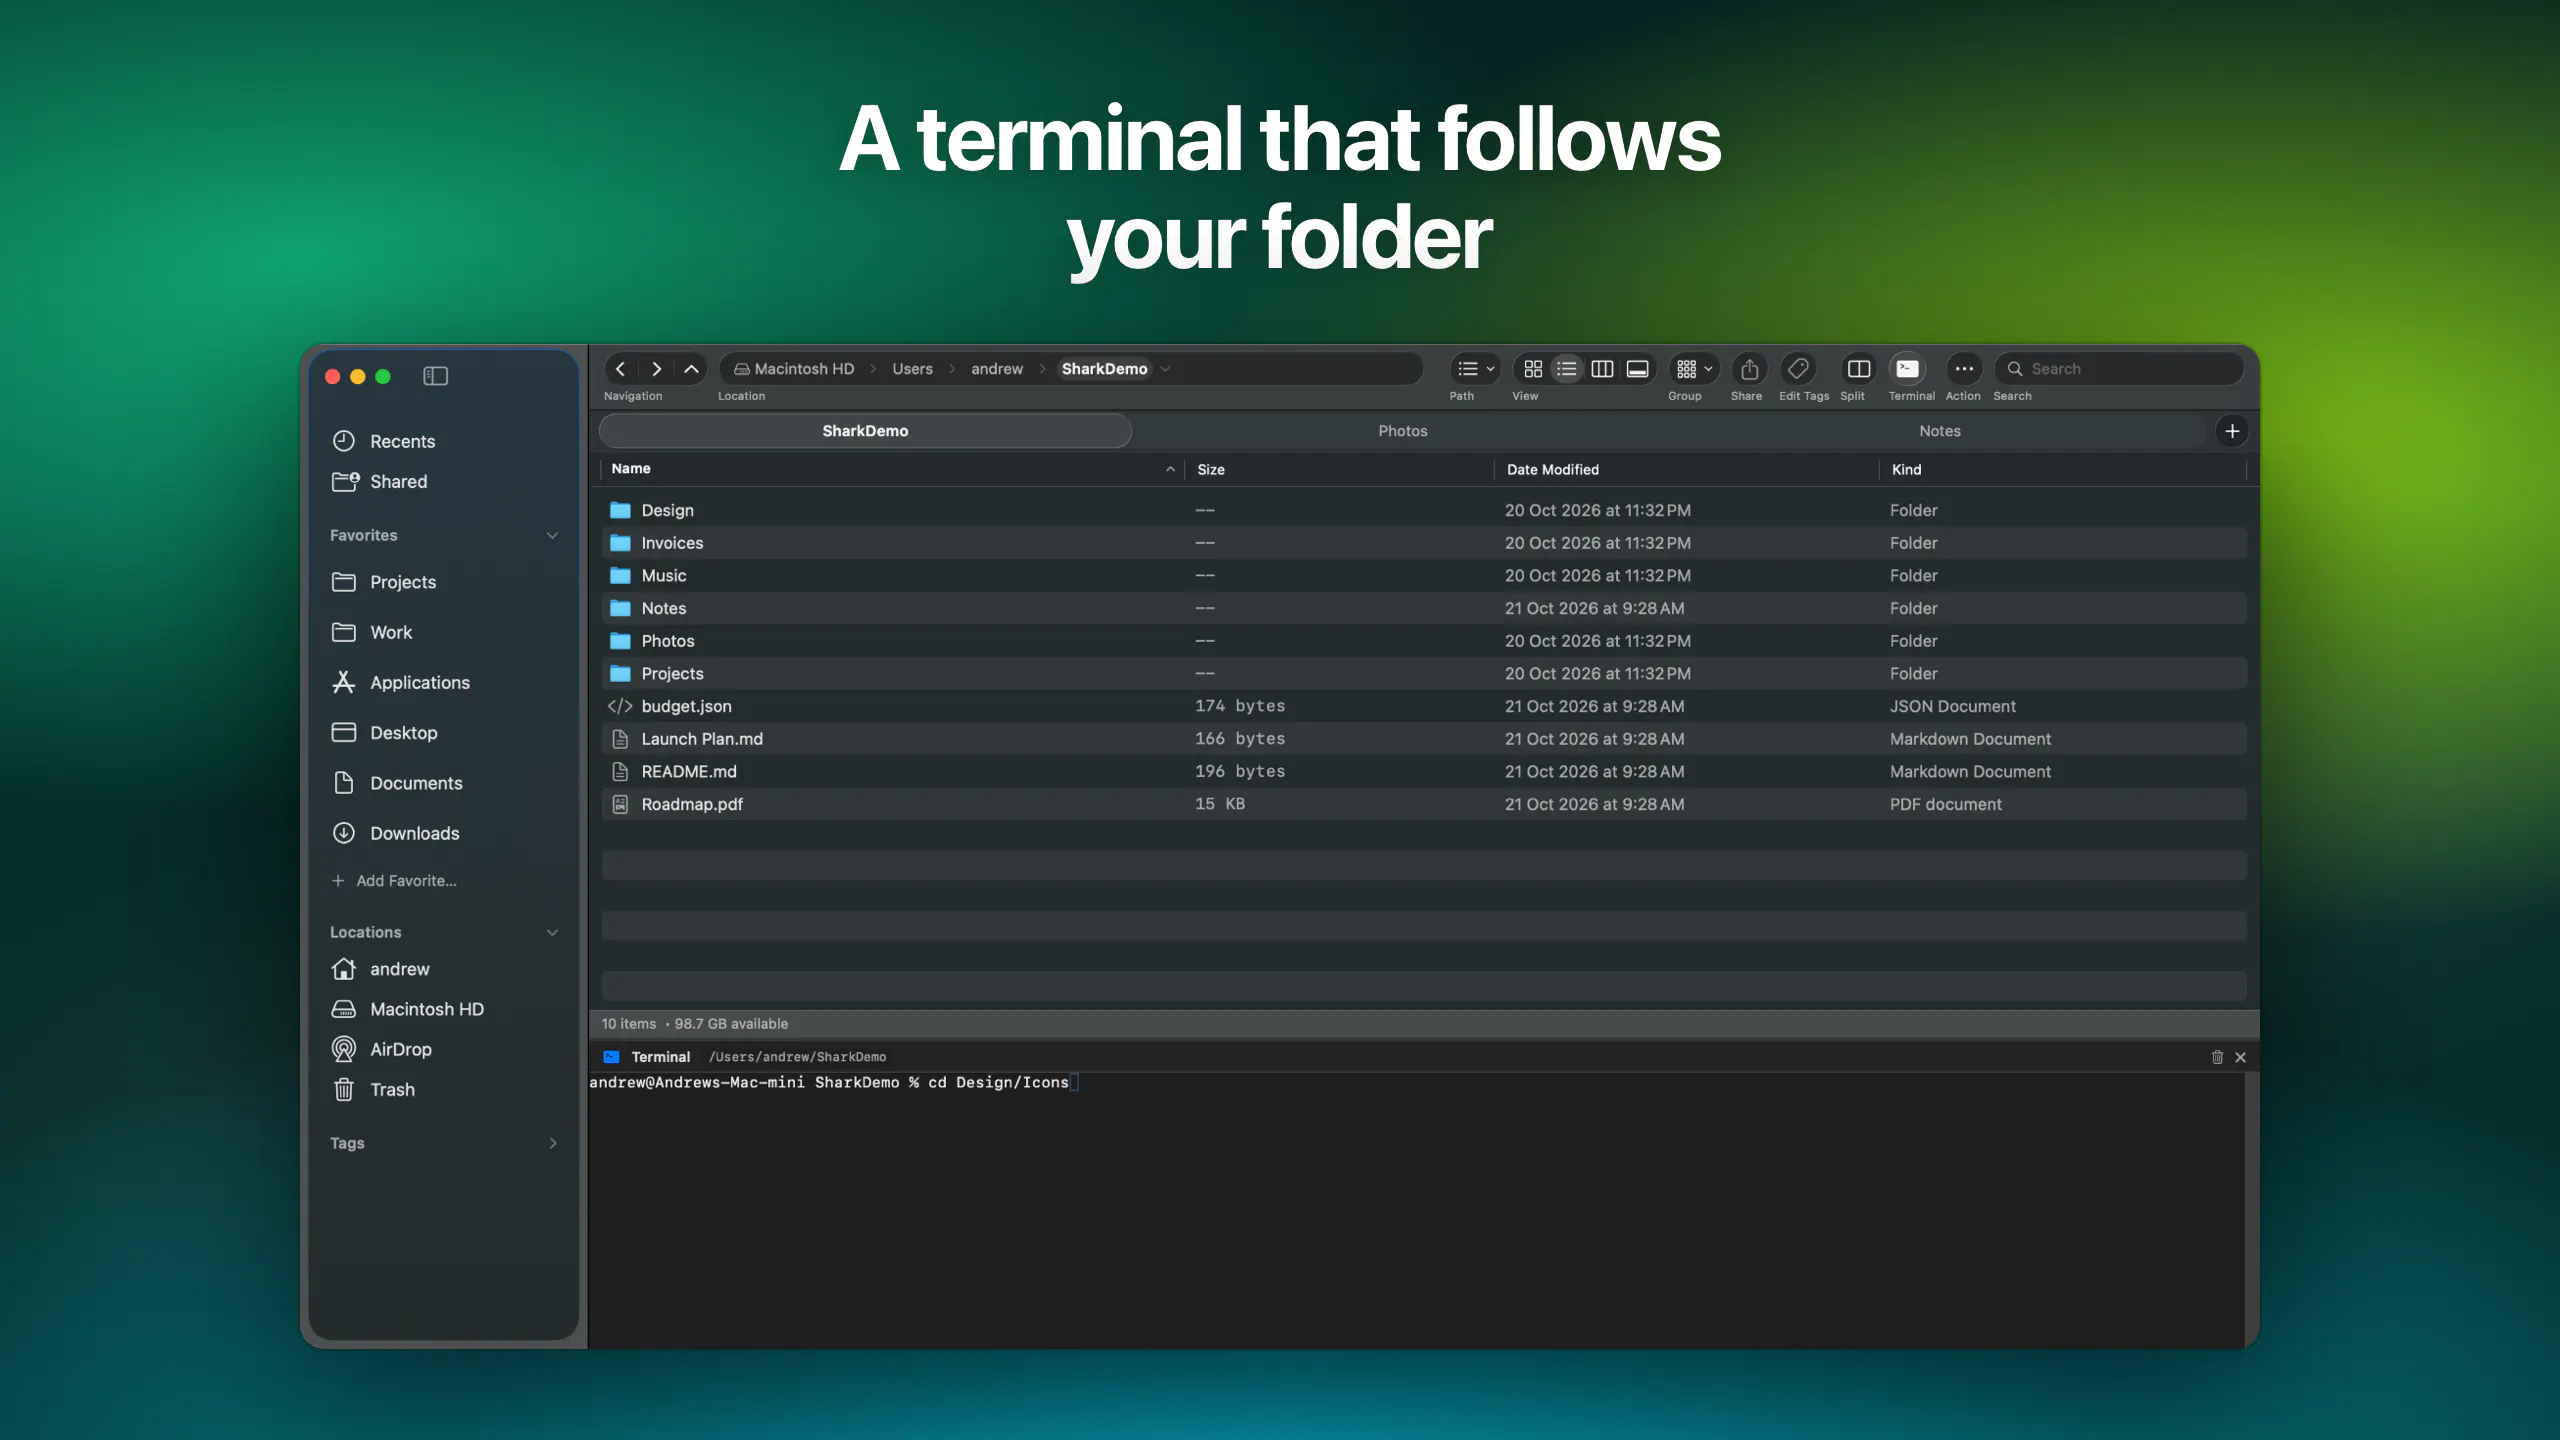Select the Roadmap.pdf file
The height and width of the screenshot is (1440, 2560).
[x=1424, y=804]
